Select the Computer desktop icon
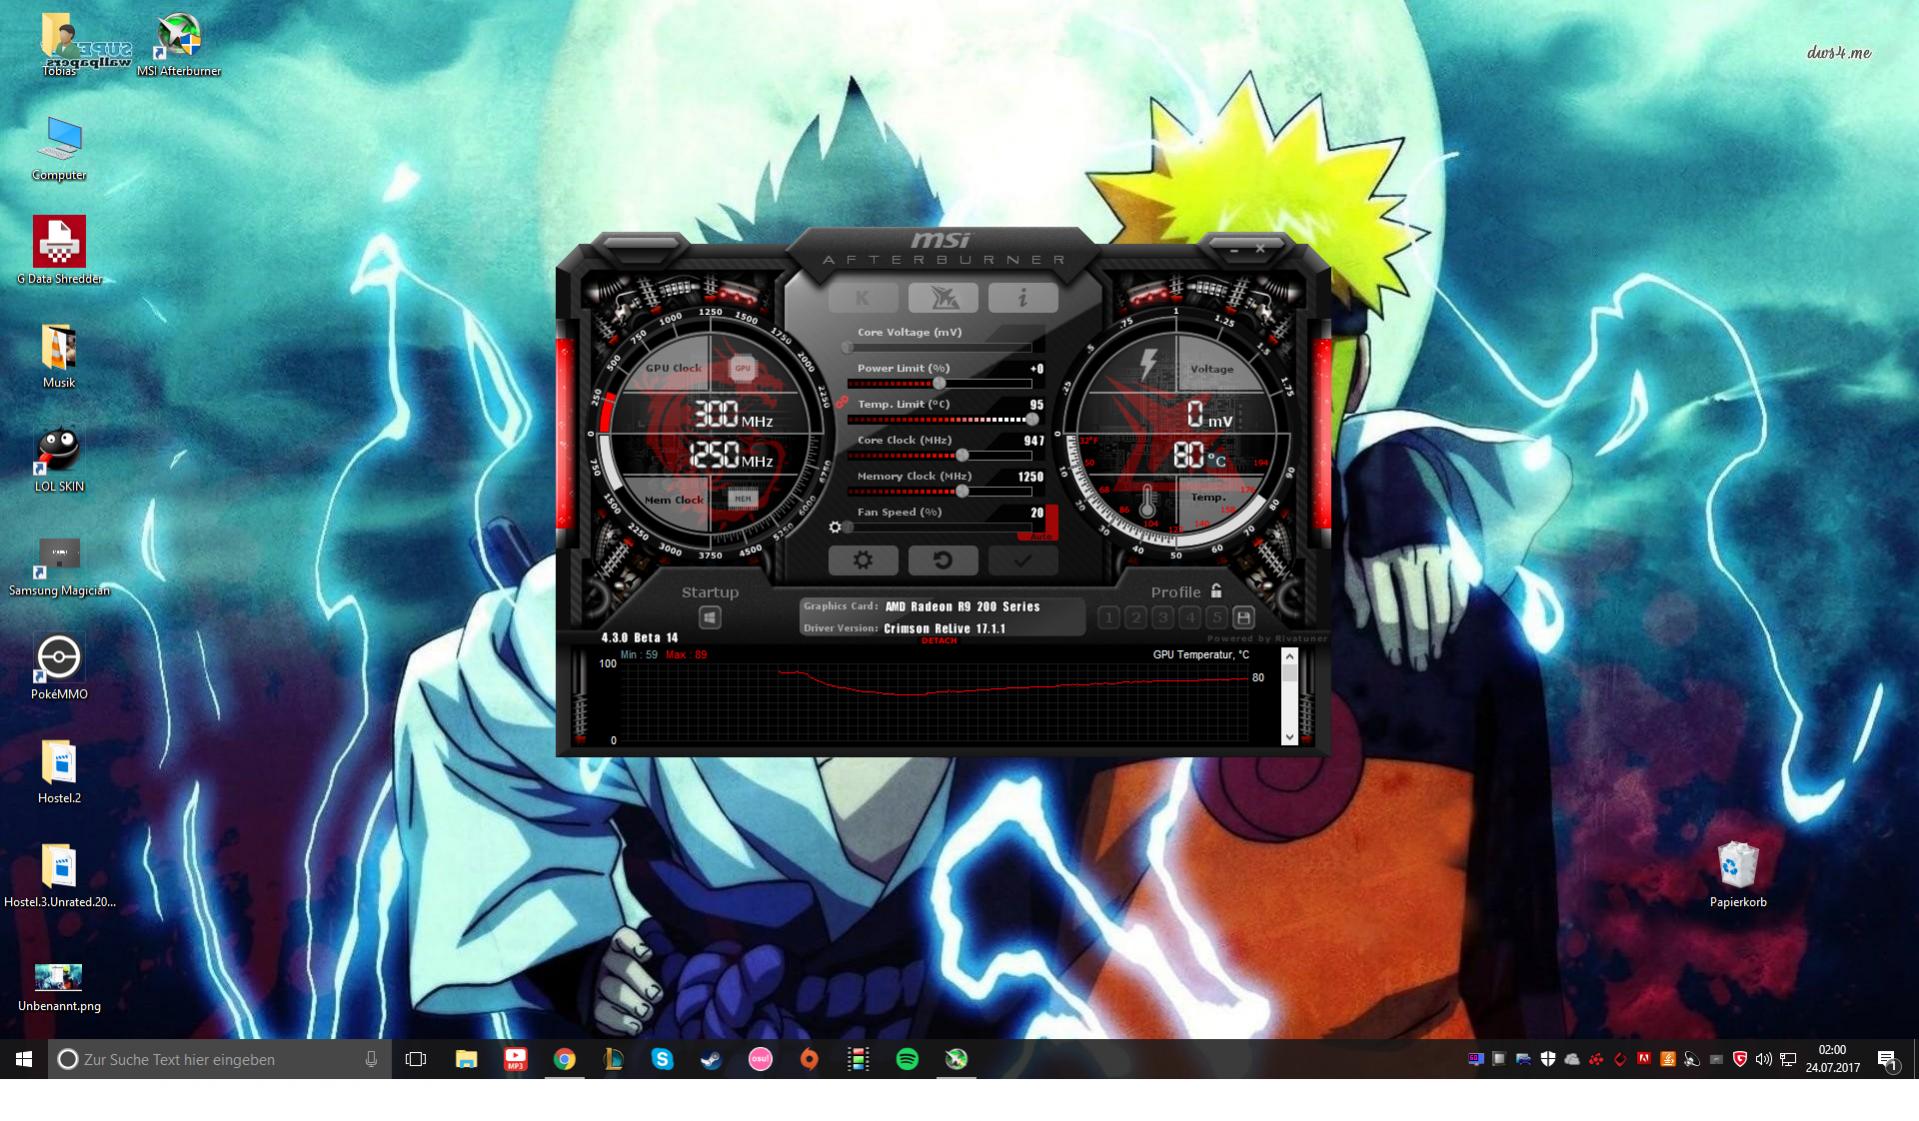This screenshot has width=1919, height=1121. (x=59, y=149)
